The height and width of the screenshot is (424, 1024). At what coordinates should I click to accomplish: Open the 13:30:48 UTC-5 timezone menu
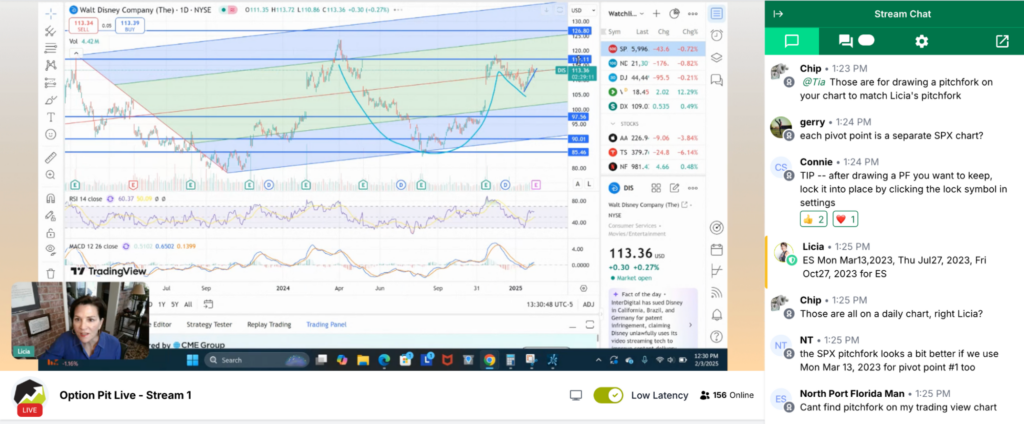pos(550,304)
